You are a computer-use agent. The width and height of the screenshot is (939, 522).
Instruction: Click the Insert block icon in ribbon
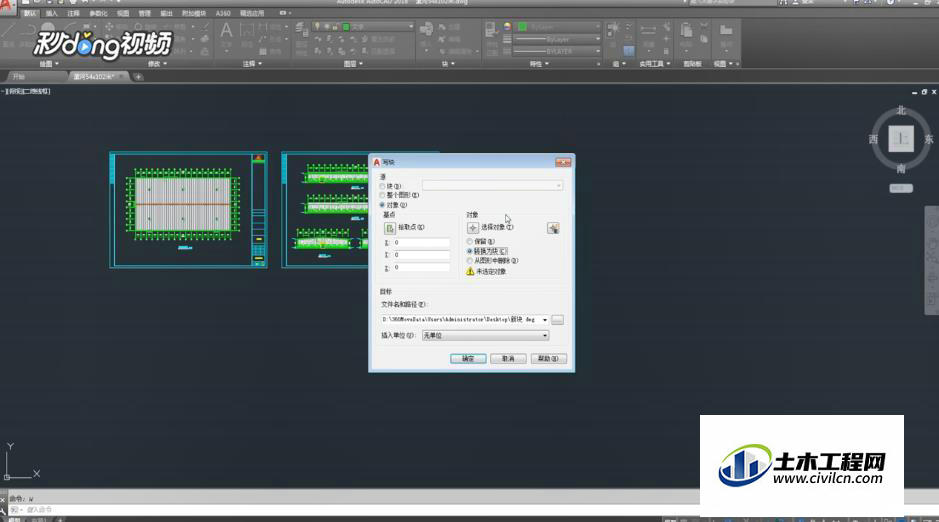tap(426, 29)
